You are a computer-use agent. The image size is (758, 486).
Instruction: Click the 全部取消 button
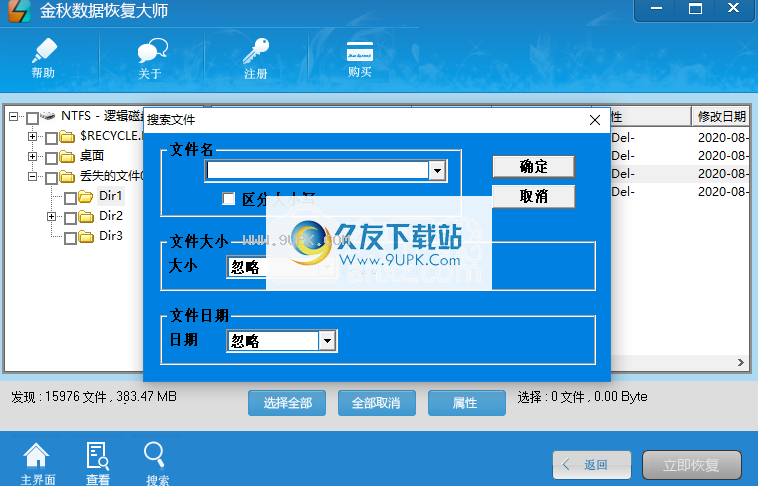pos(377,403)
